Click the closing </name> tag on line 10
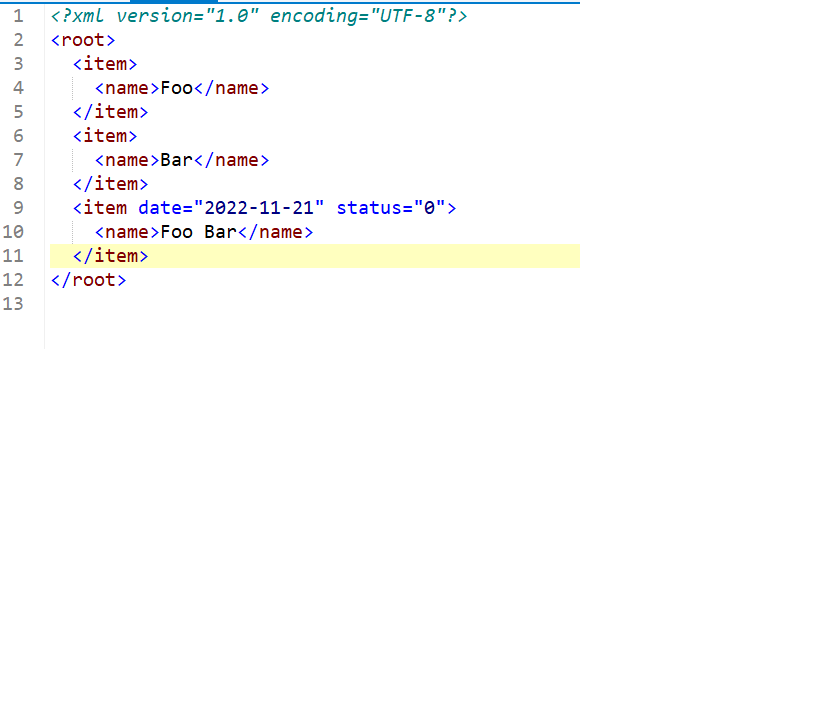Screen dimensions: 827x720 pyautogui.click(x=275, y=232)
